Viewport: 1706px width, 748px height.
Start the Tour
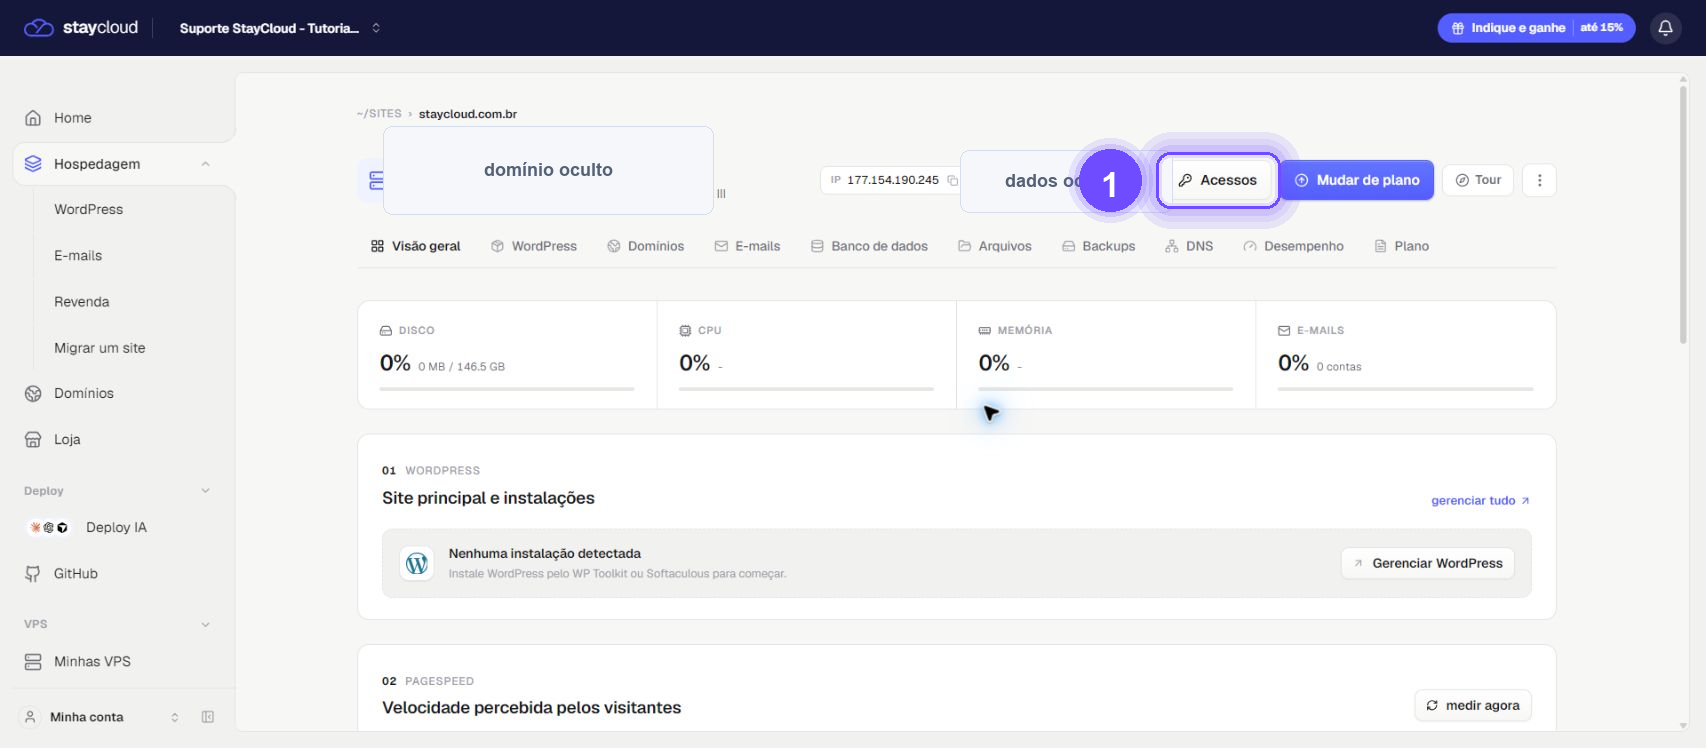tap(1478, 180)
